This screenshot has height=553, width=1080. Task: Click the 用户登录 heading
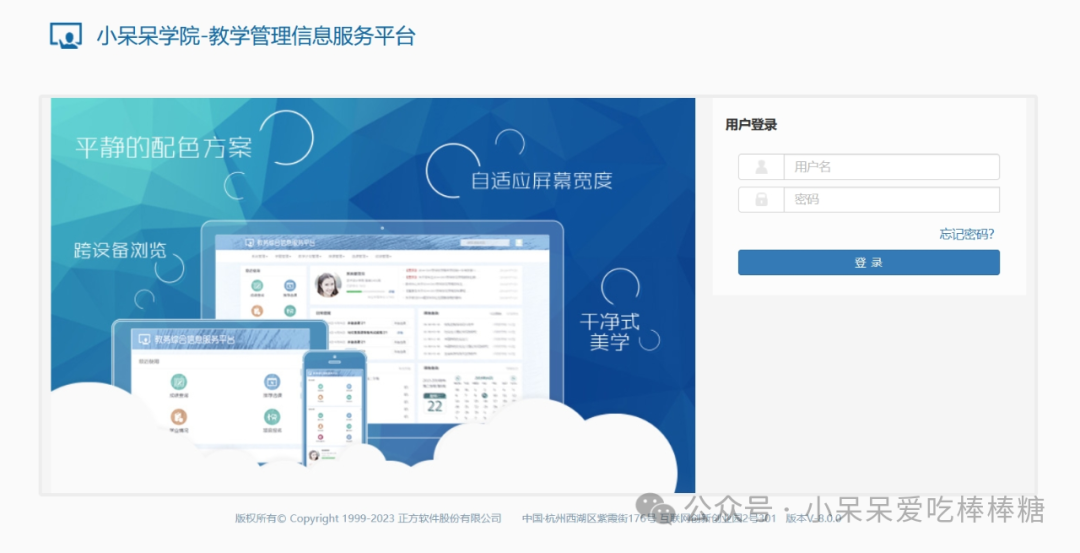pos(751,125)
